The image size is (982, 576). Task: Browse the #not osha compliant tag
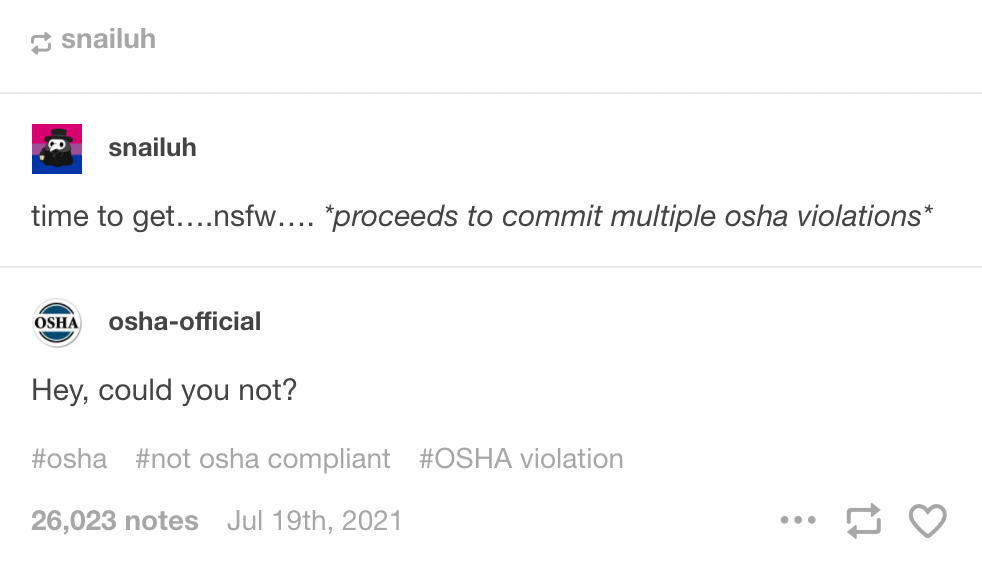point(262,459)
